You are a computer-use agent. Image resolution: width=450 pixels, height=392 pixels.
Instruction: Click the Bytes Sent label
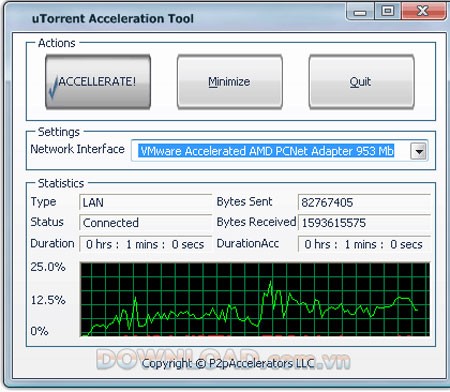coord(244,202)
